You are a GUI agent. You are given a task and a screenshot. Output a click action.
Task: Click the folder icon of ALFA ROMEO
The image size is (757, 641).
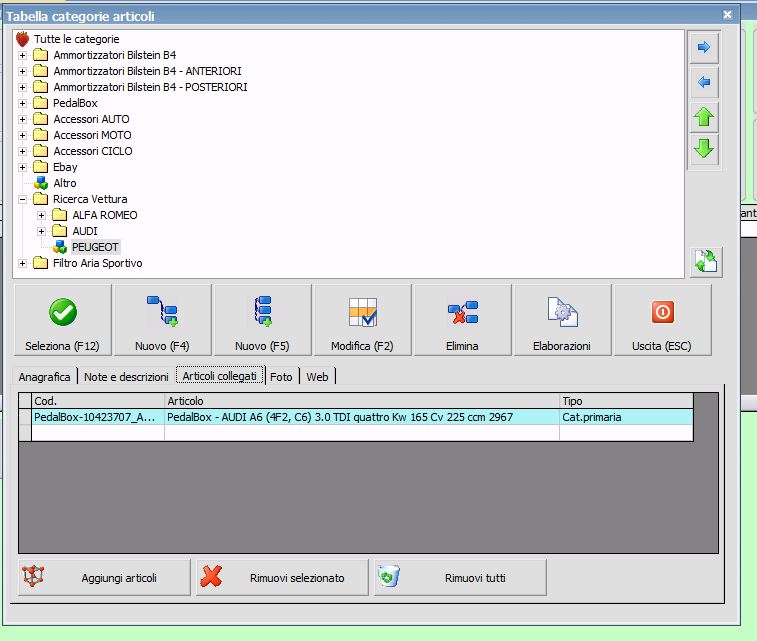pos(59,215)
